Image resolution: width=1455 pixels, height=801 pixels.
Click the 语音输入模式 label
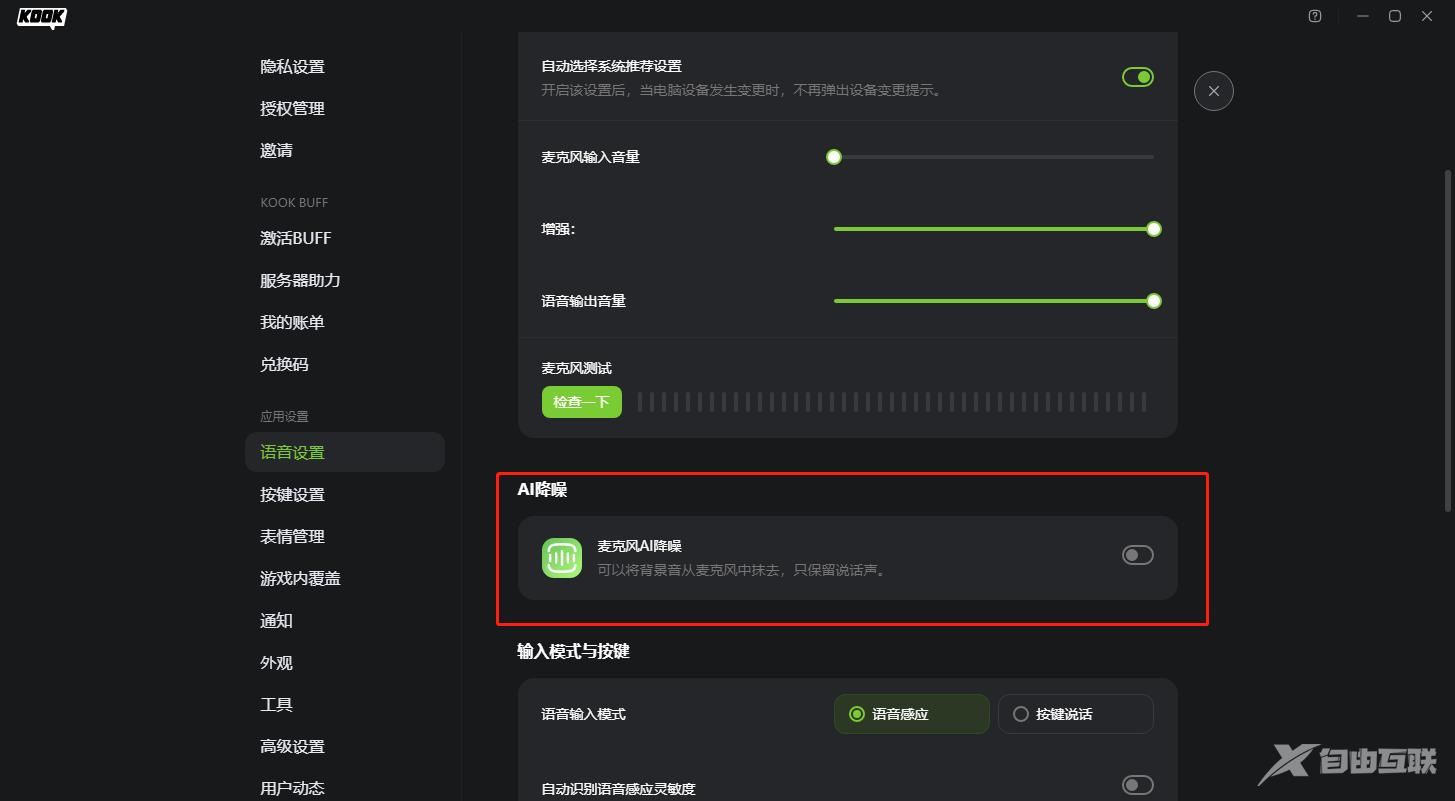584,714
